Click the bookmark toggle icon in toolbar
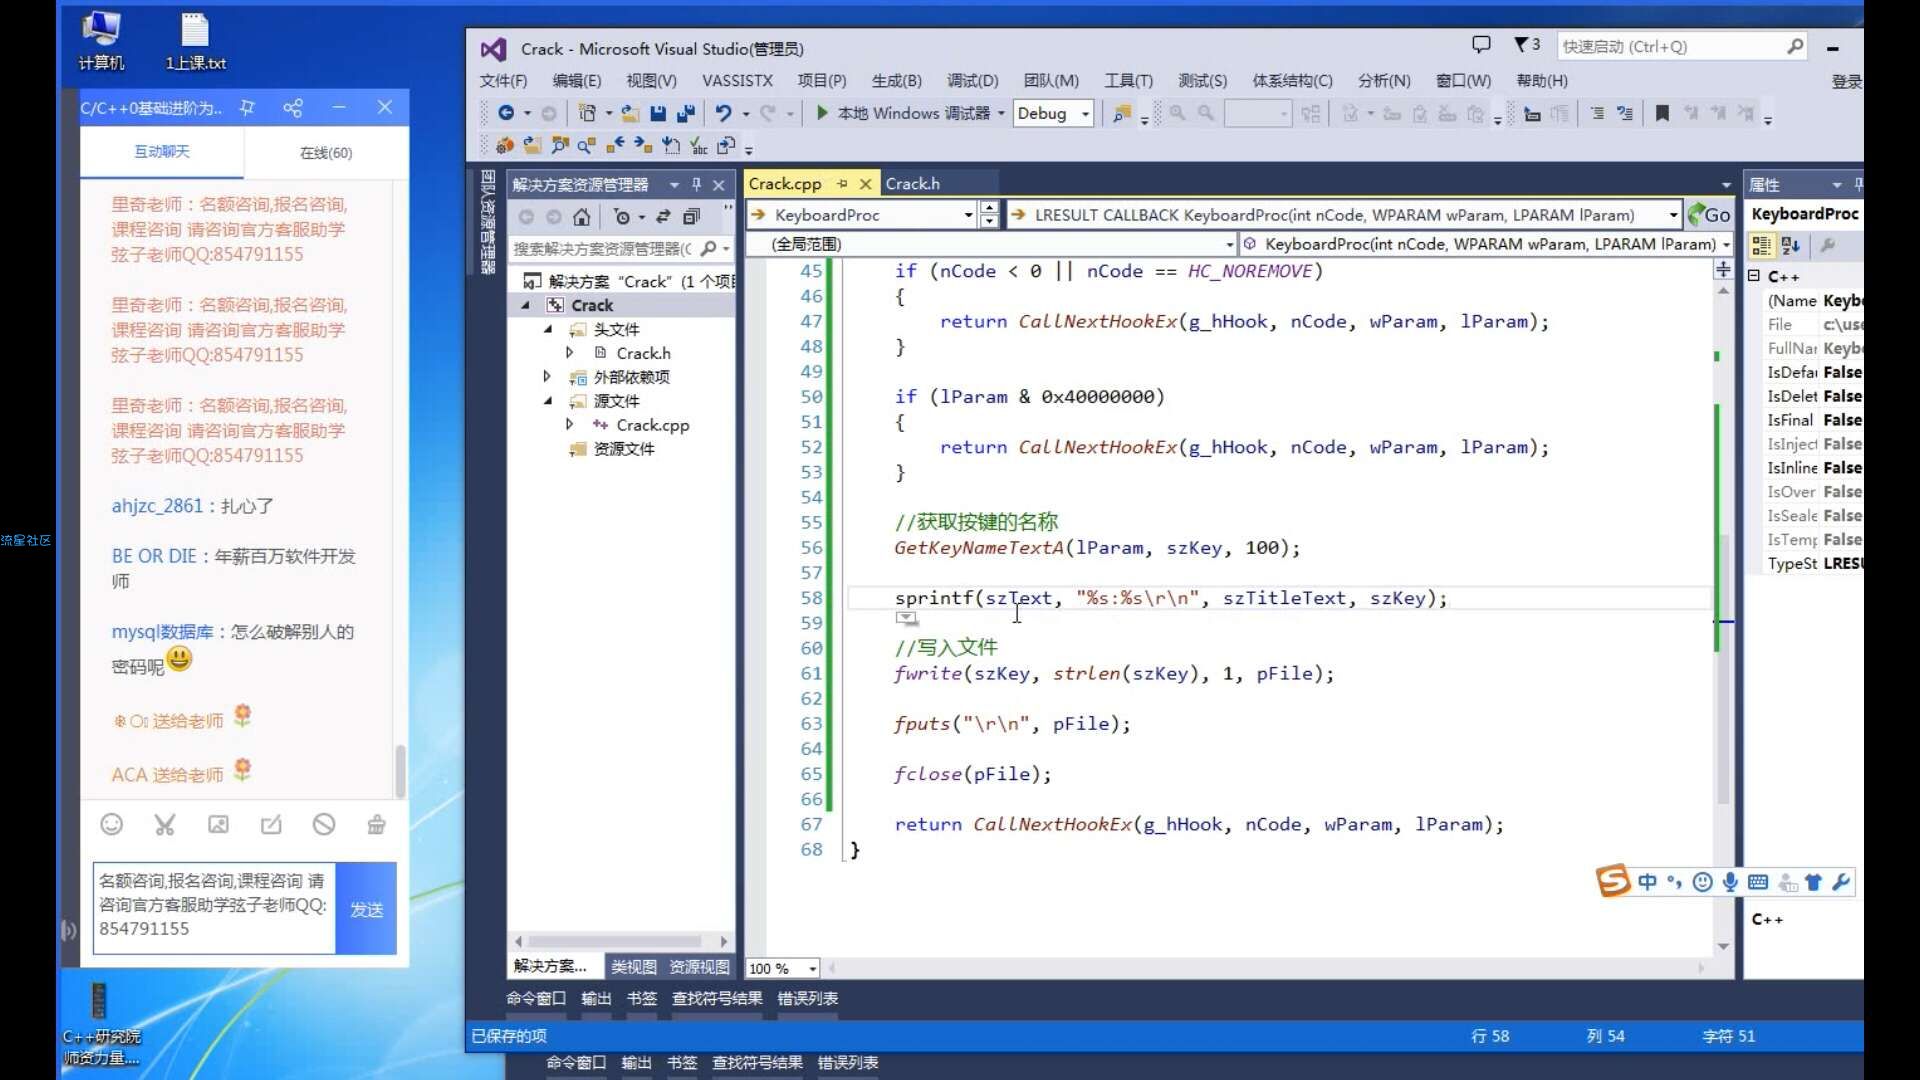Image resolution: width=1920 pixels, height=1080 pixels. [x=1662, y=113]
